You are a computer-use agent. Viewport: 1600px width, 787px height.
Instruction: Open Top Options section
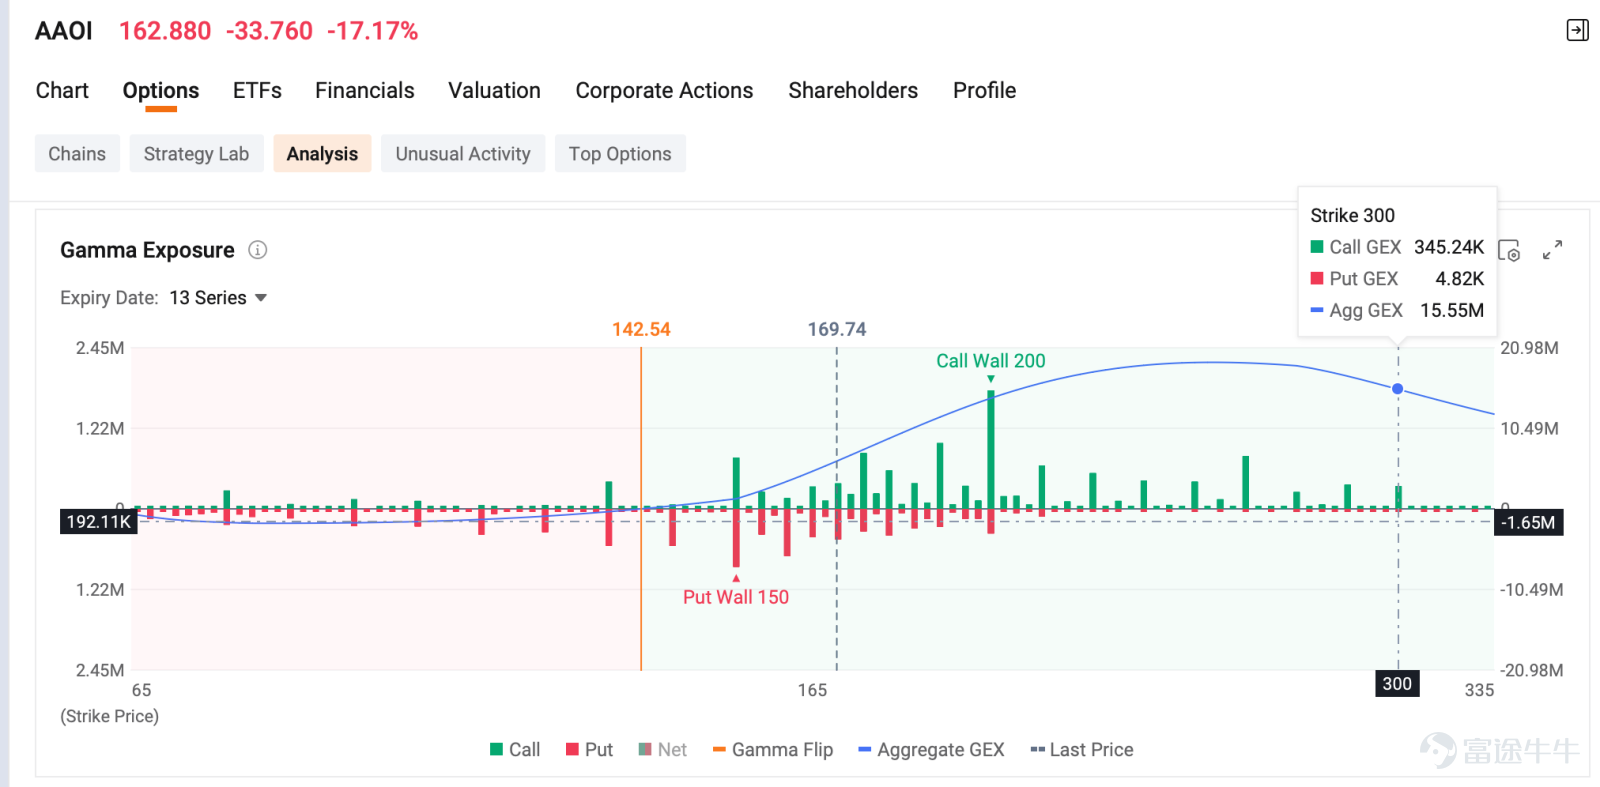pos(620,154)
